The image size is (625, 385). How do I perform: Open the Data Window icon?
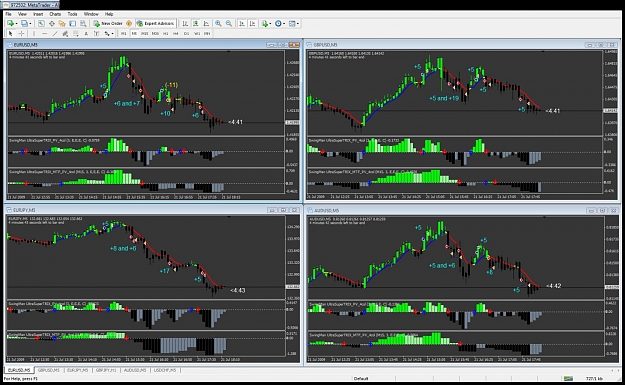click(52, 24)
